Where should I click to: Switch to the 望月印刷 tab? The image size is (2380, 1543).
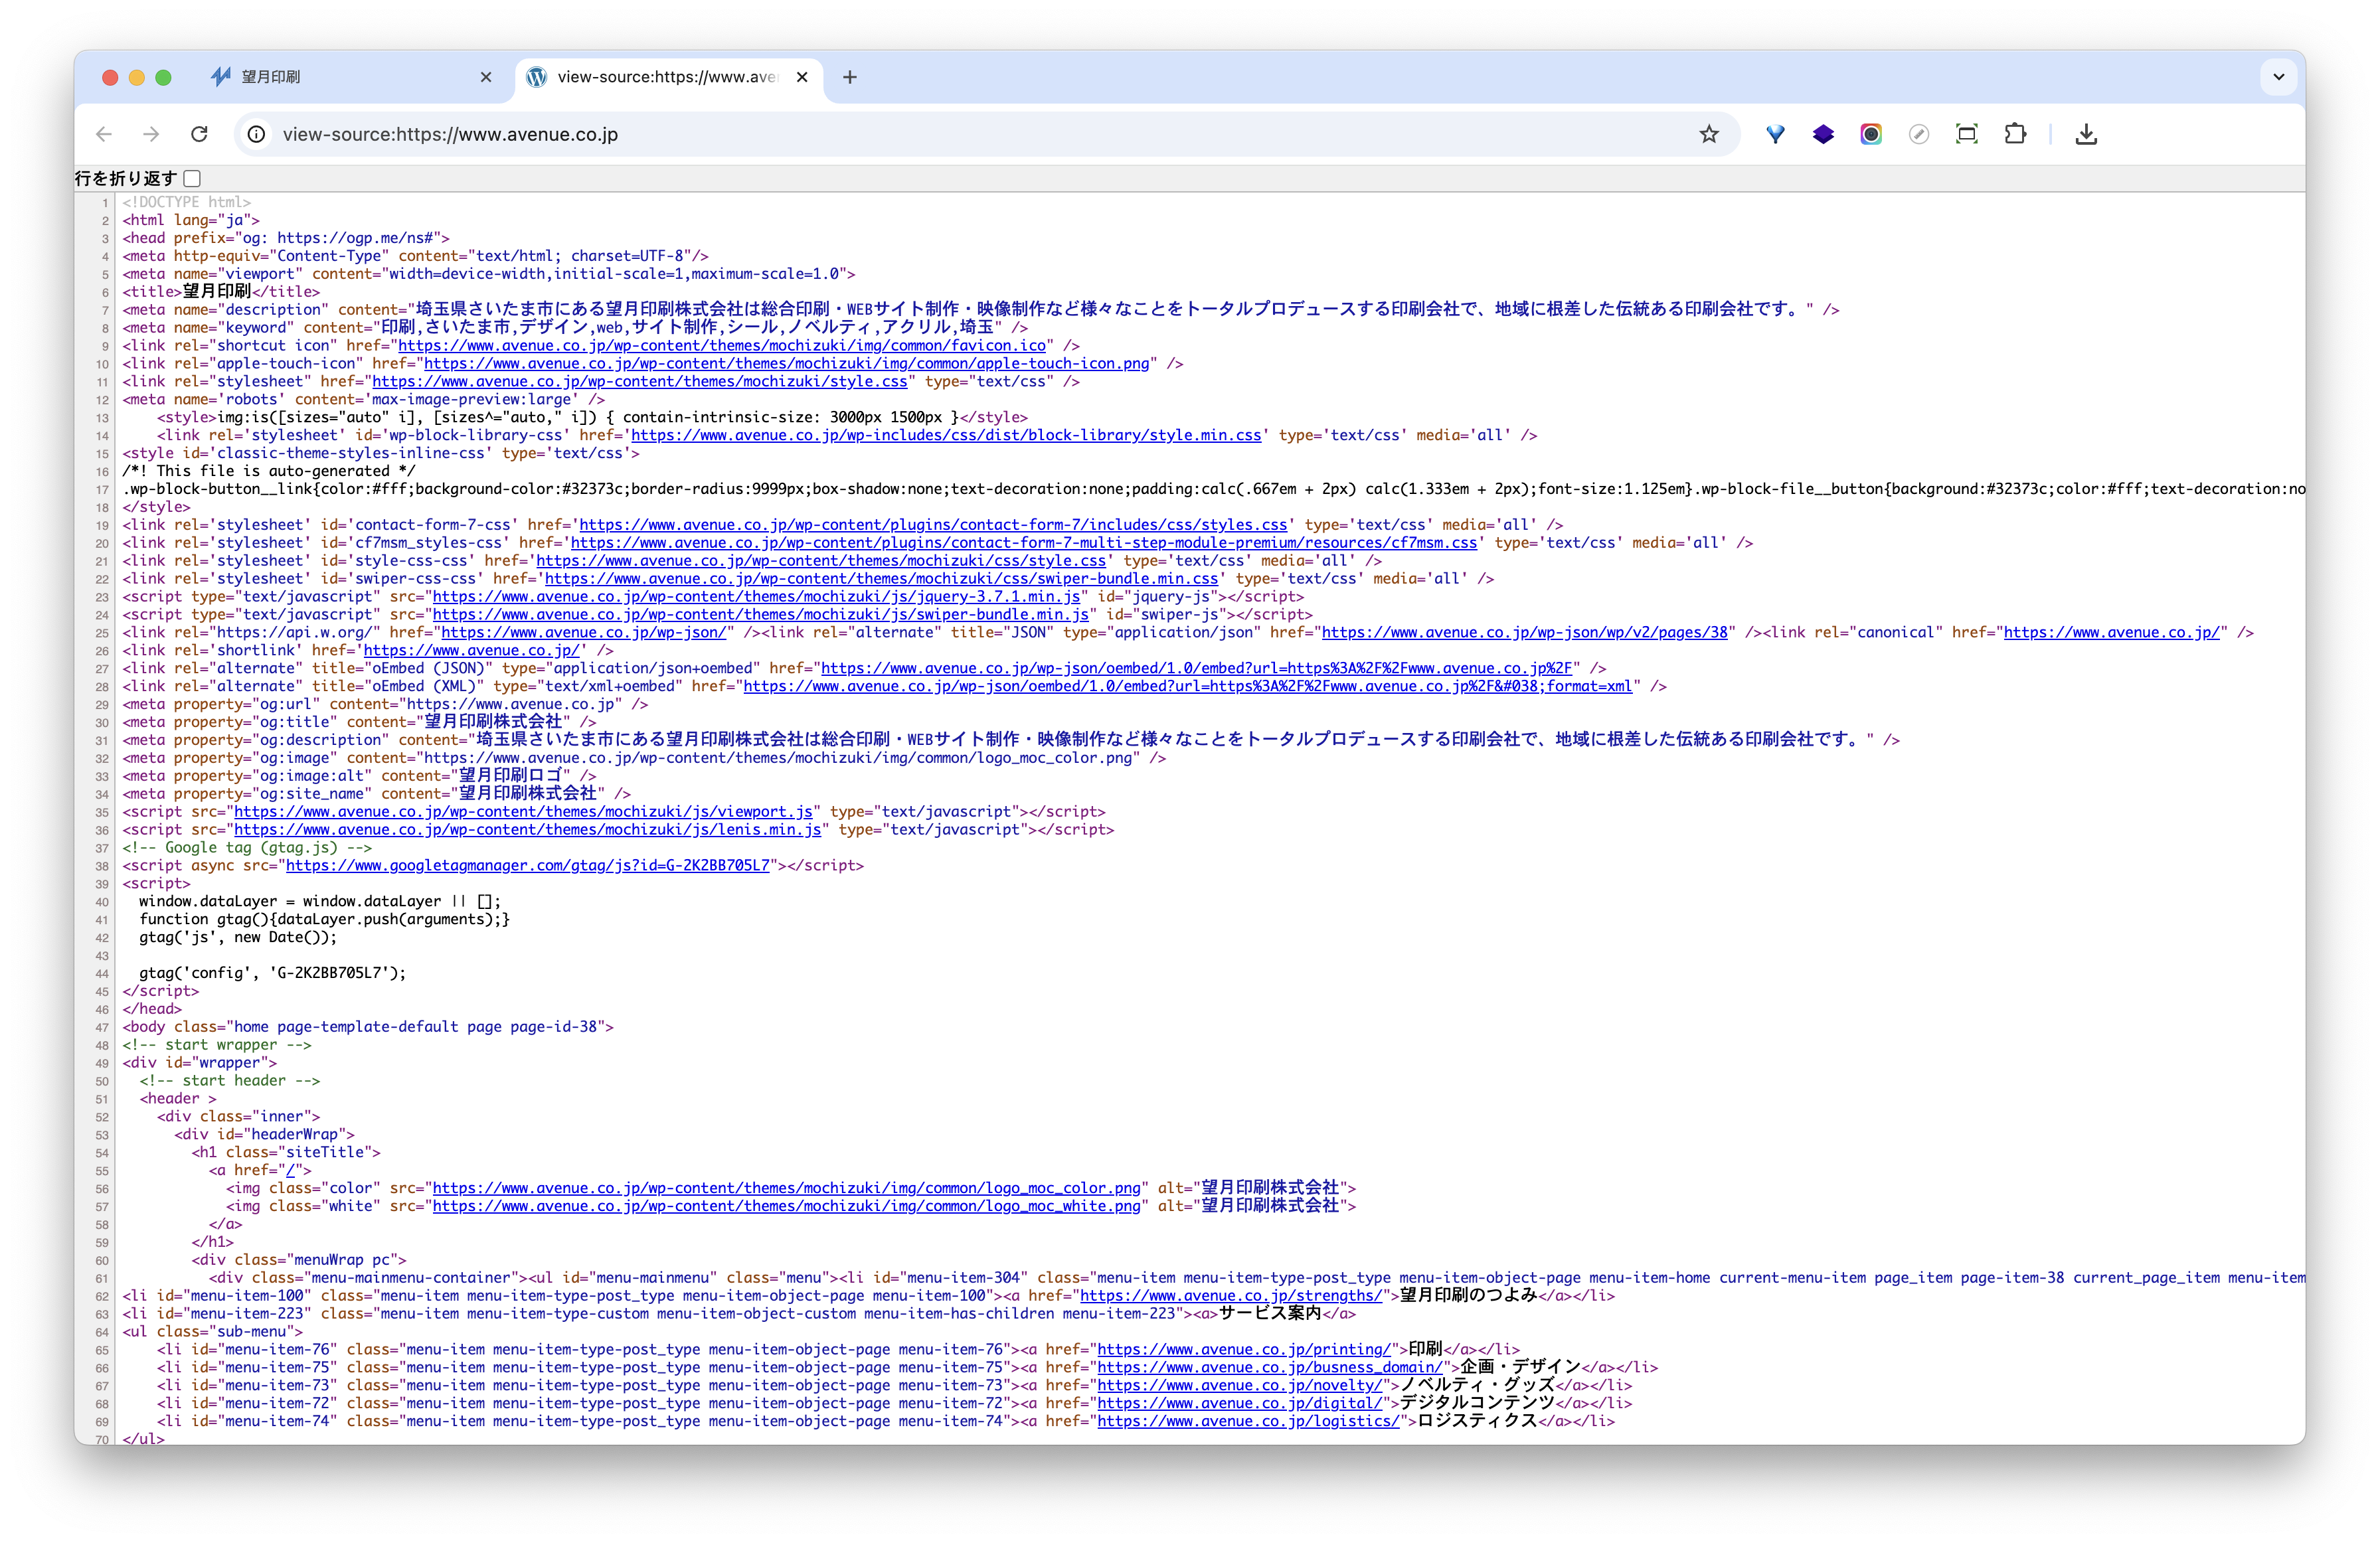coord(340,77)
